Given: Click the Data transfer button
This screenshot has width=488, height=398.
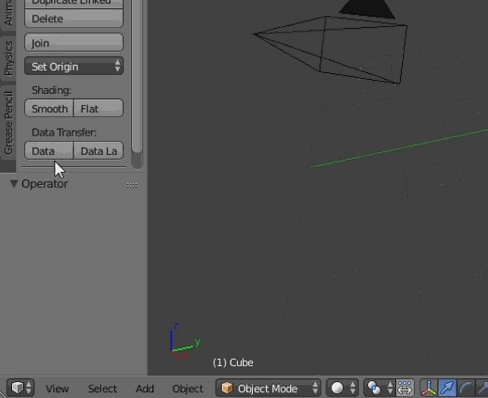Looking at the screenshot, I should click(49, 151).
